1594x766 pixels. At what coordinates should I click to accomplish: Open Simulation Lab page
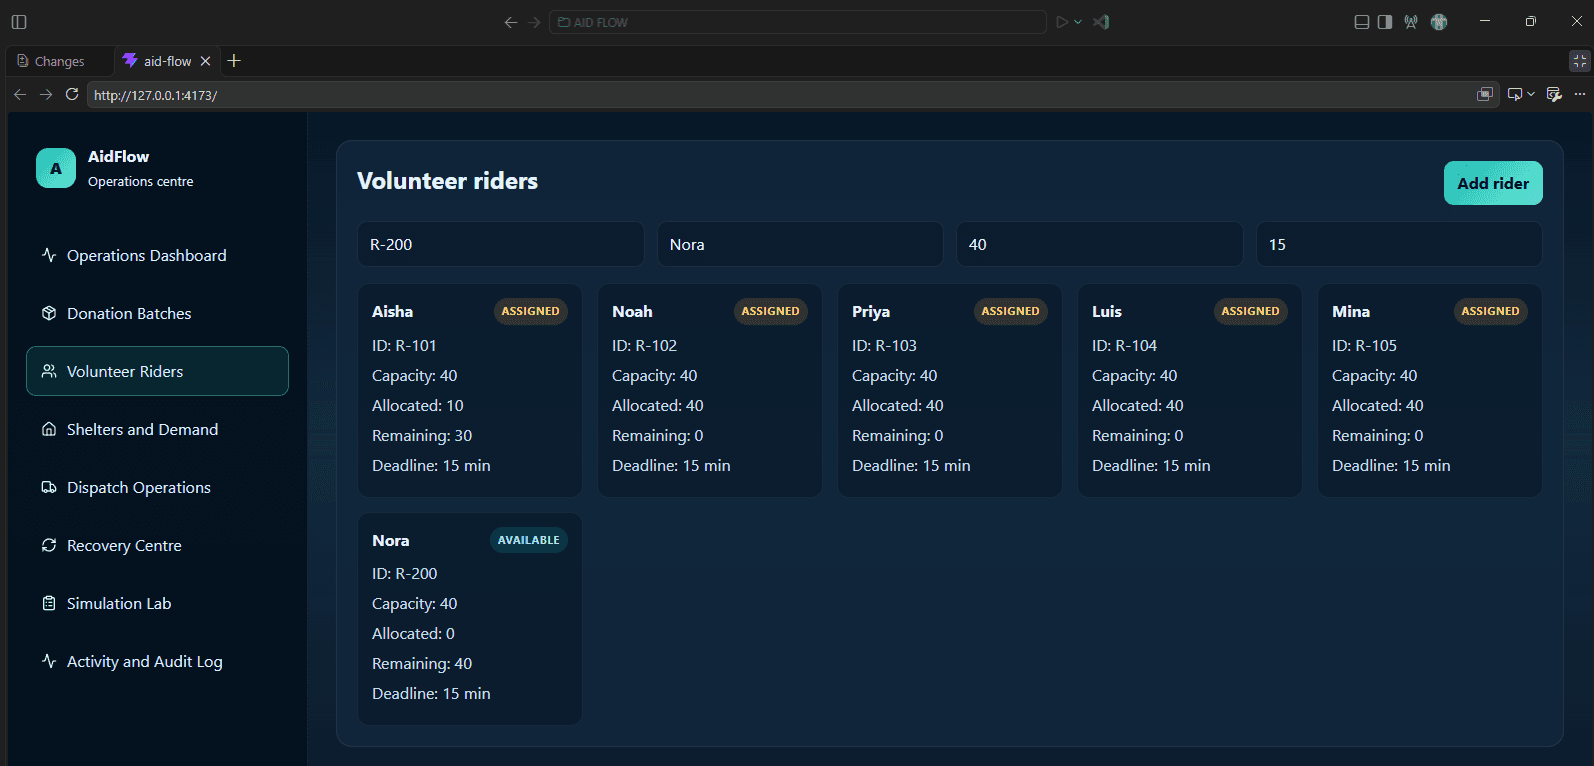(158, 603)
